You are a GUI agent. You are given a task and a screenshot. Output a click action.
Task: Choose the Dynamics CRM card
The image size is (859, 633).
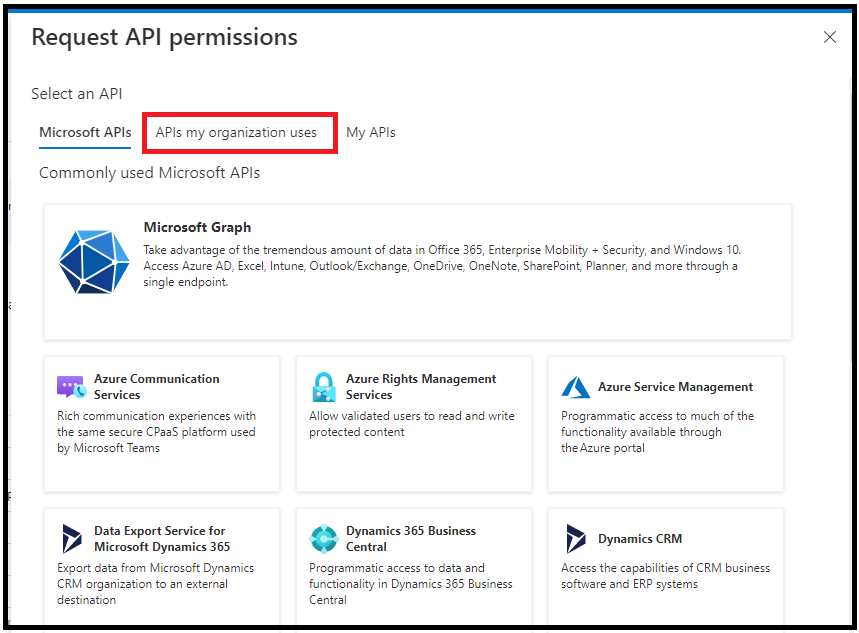point(665,570)
